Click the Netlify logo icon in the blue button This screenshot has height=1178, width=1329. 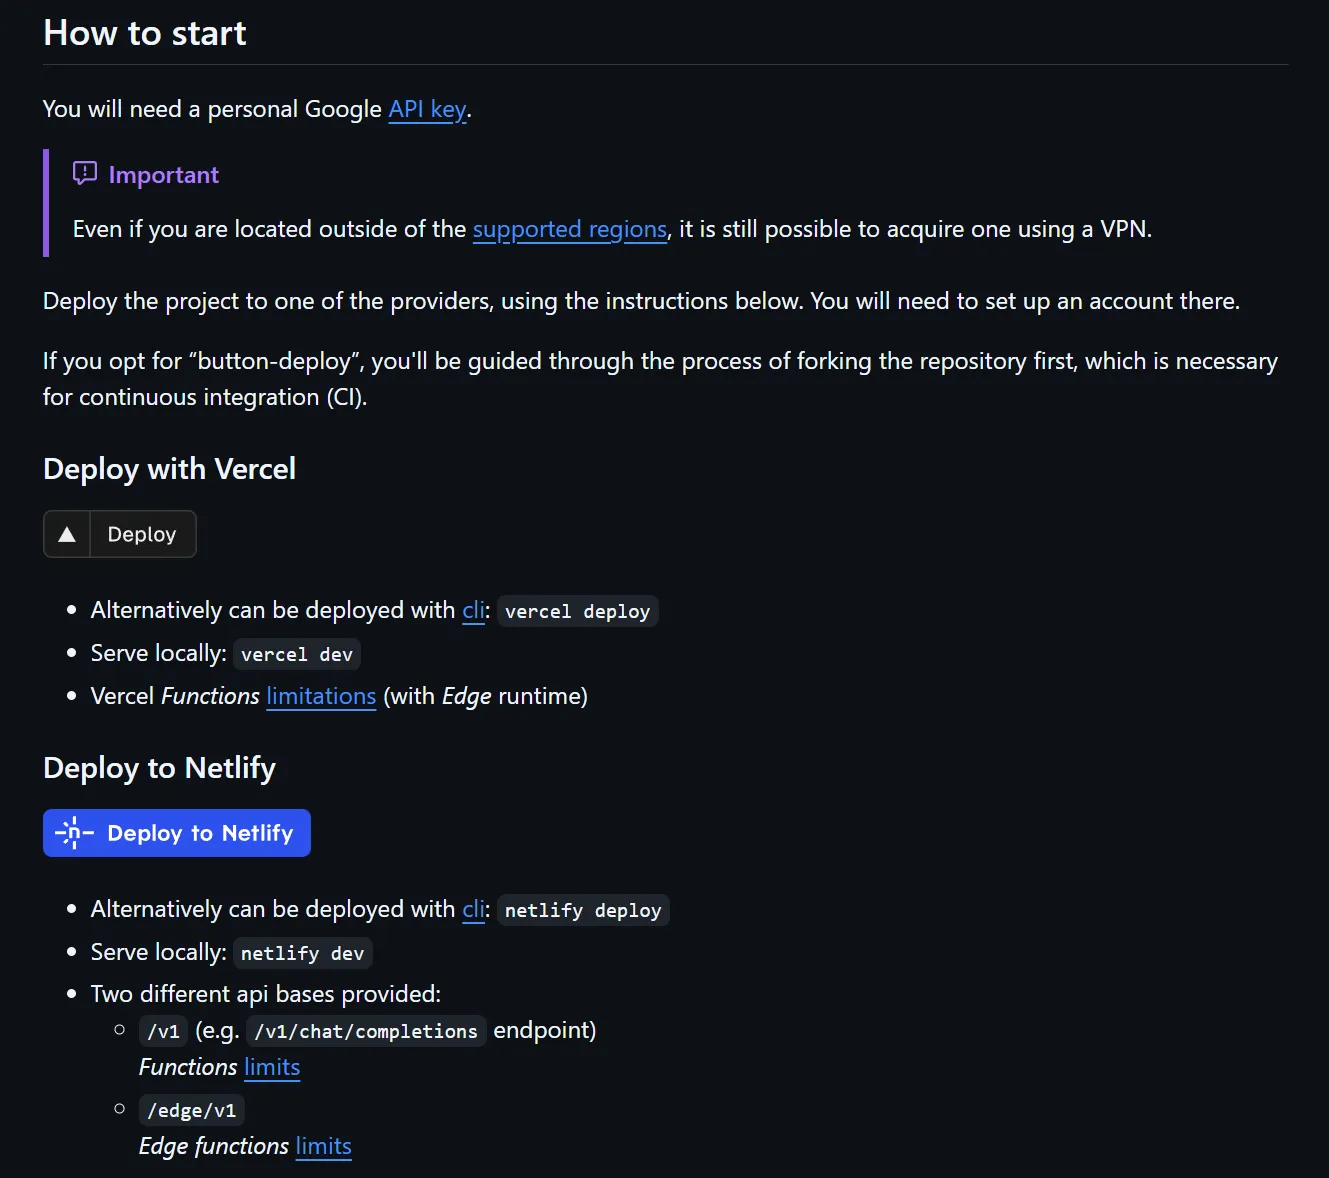click(x=74, y=833)
